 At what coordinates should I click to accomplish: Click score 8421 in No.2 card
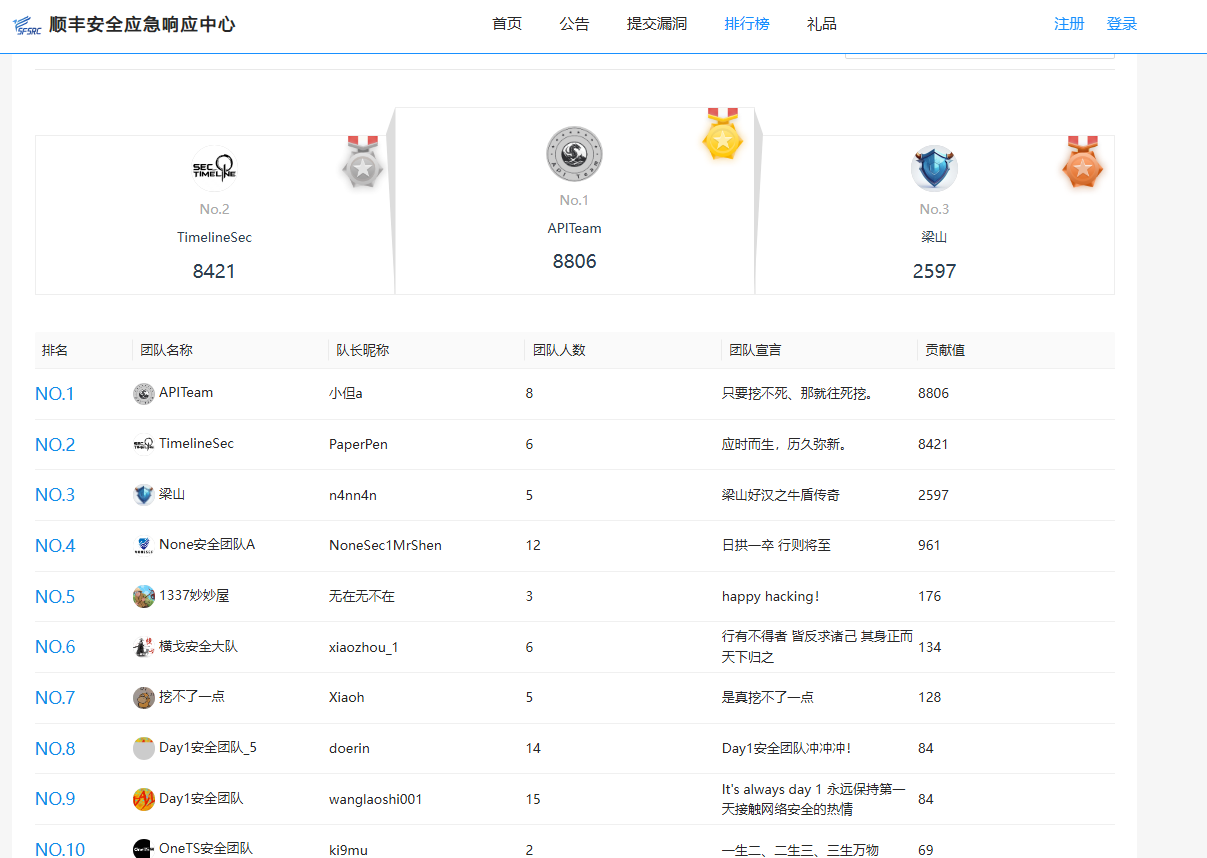[x=214, y=272]
